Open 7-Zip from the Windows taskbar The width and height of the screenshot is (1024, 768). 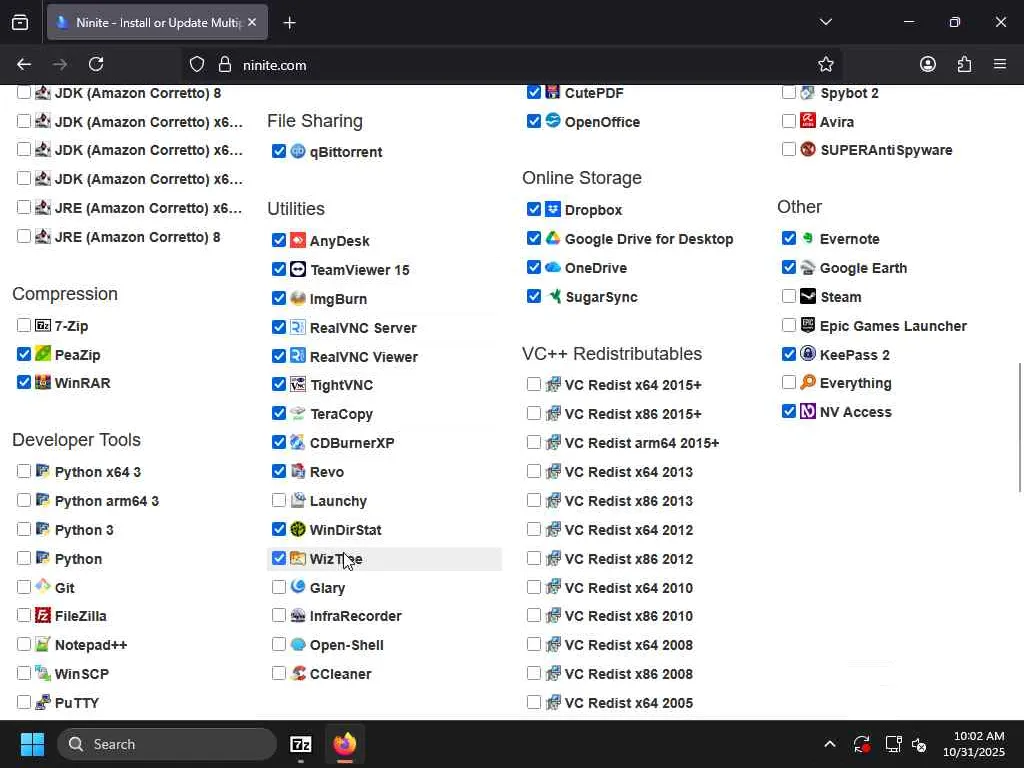click(300, 744)
